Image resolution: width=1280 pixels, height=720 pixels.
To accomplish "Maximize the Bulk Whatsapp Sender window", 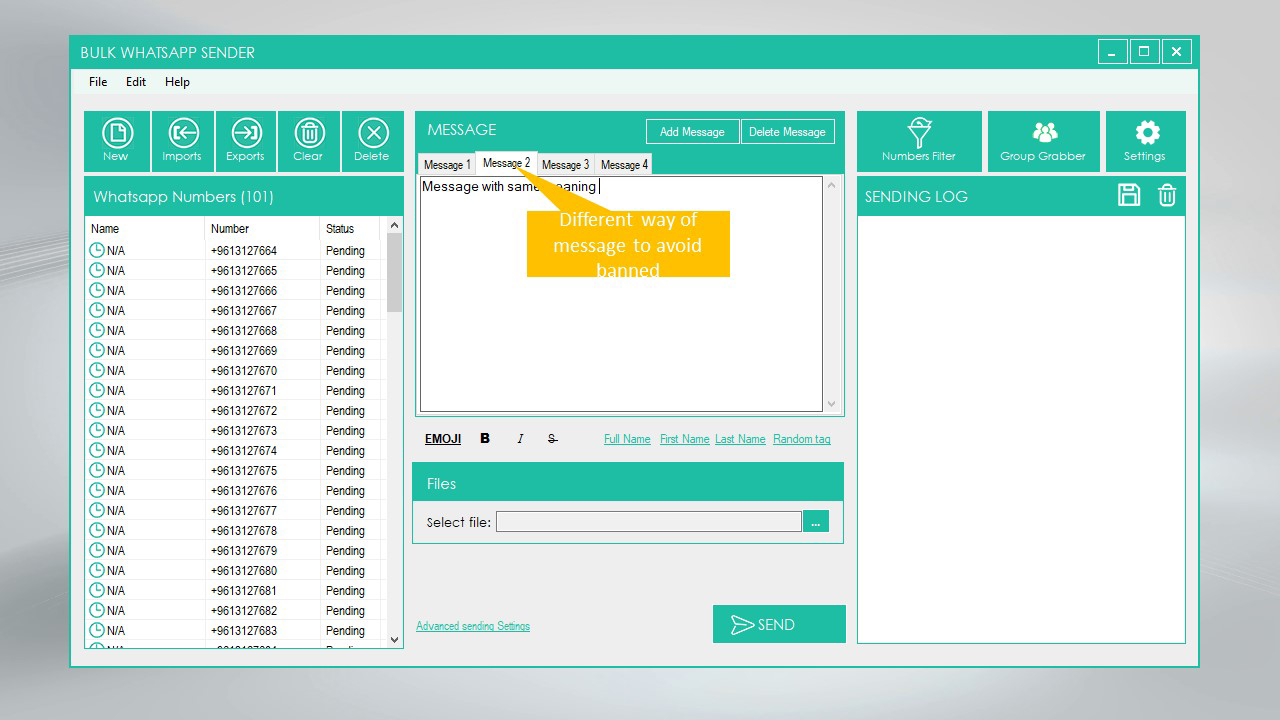I will 1144,52.
